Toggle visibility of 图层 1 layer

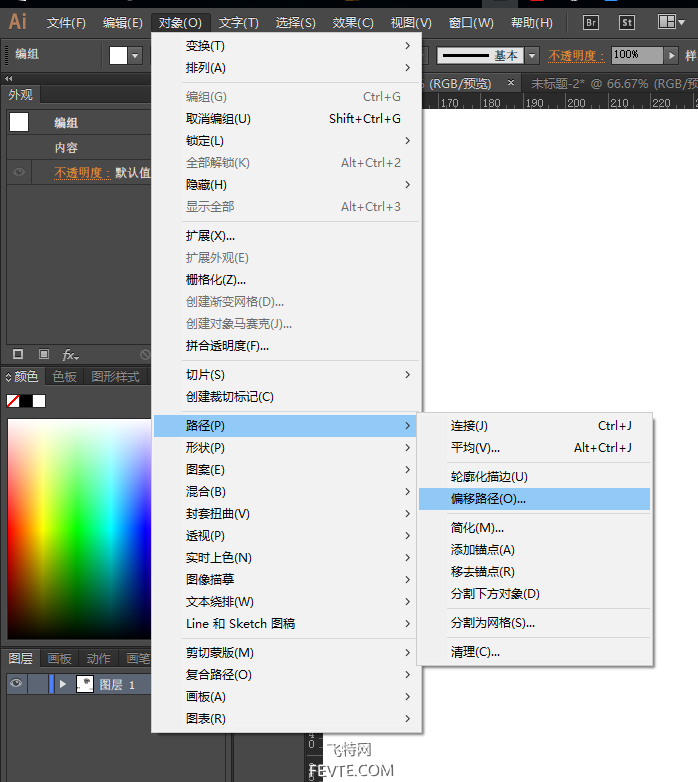[16, 683]
